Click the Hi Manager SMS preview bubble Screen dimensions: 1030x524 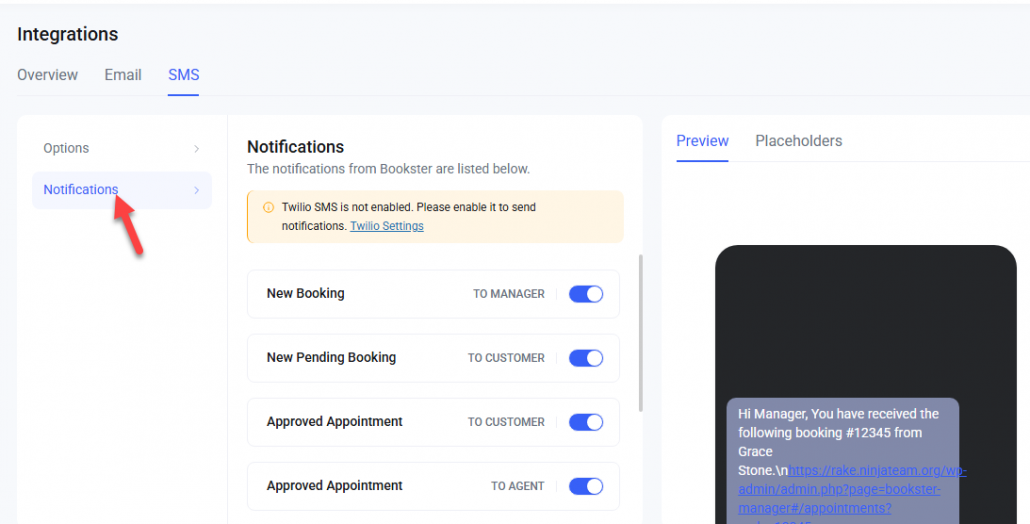843,461
